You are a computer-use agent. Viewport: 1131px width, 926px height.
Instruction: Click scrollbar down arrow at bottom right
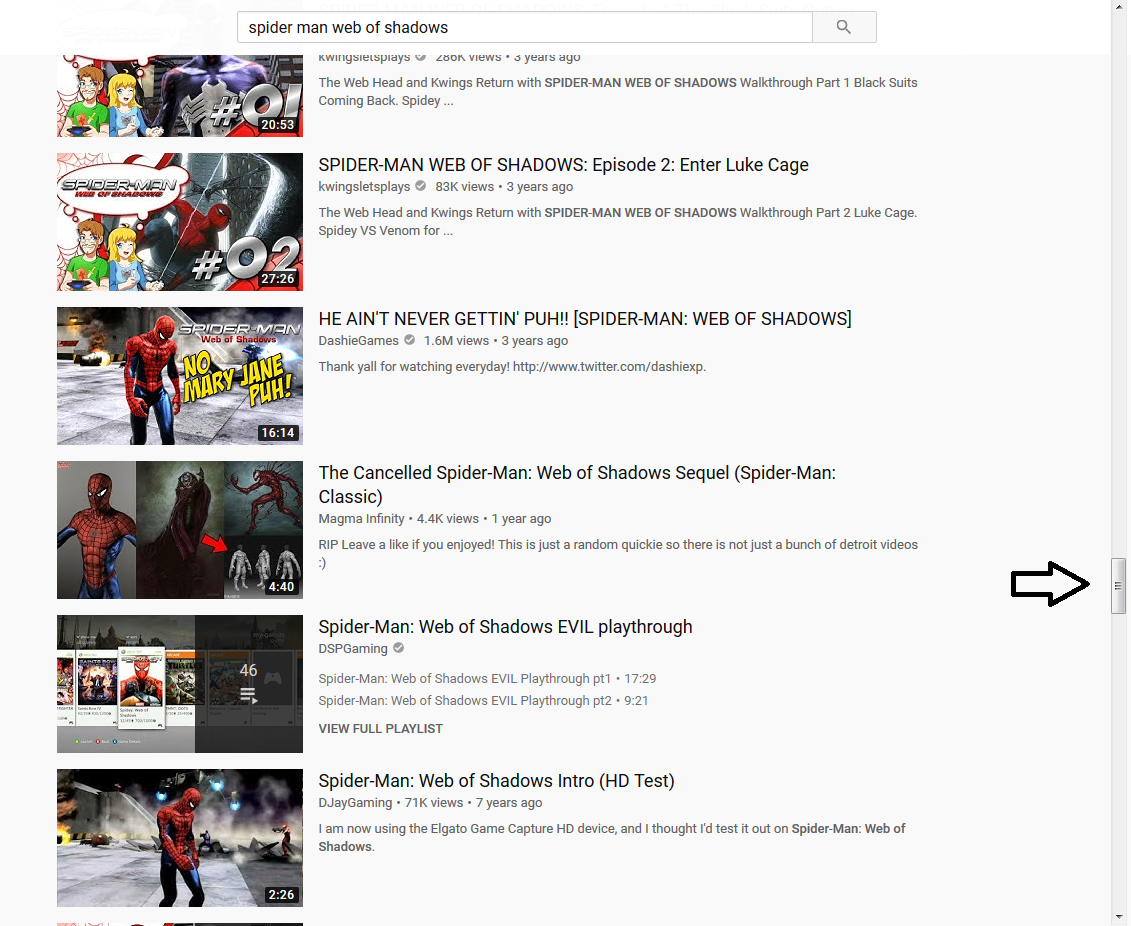tap(1119, 918)
